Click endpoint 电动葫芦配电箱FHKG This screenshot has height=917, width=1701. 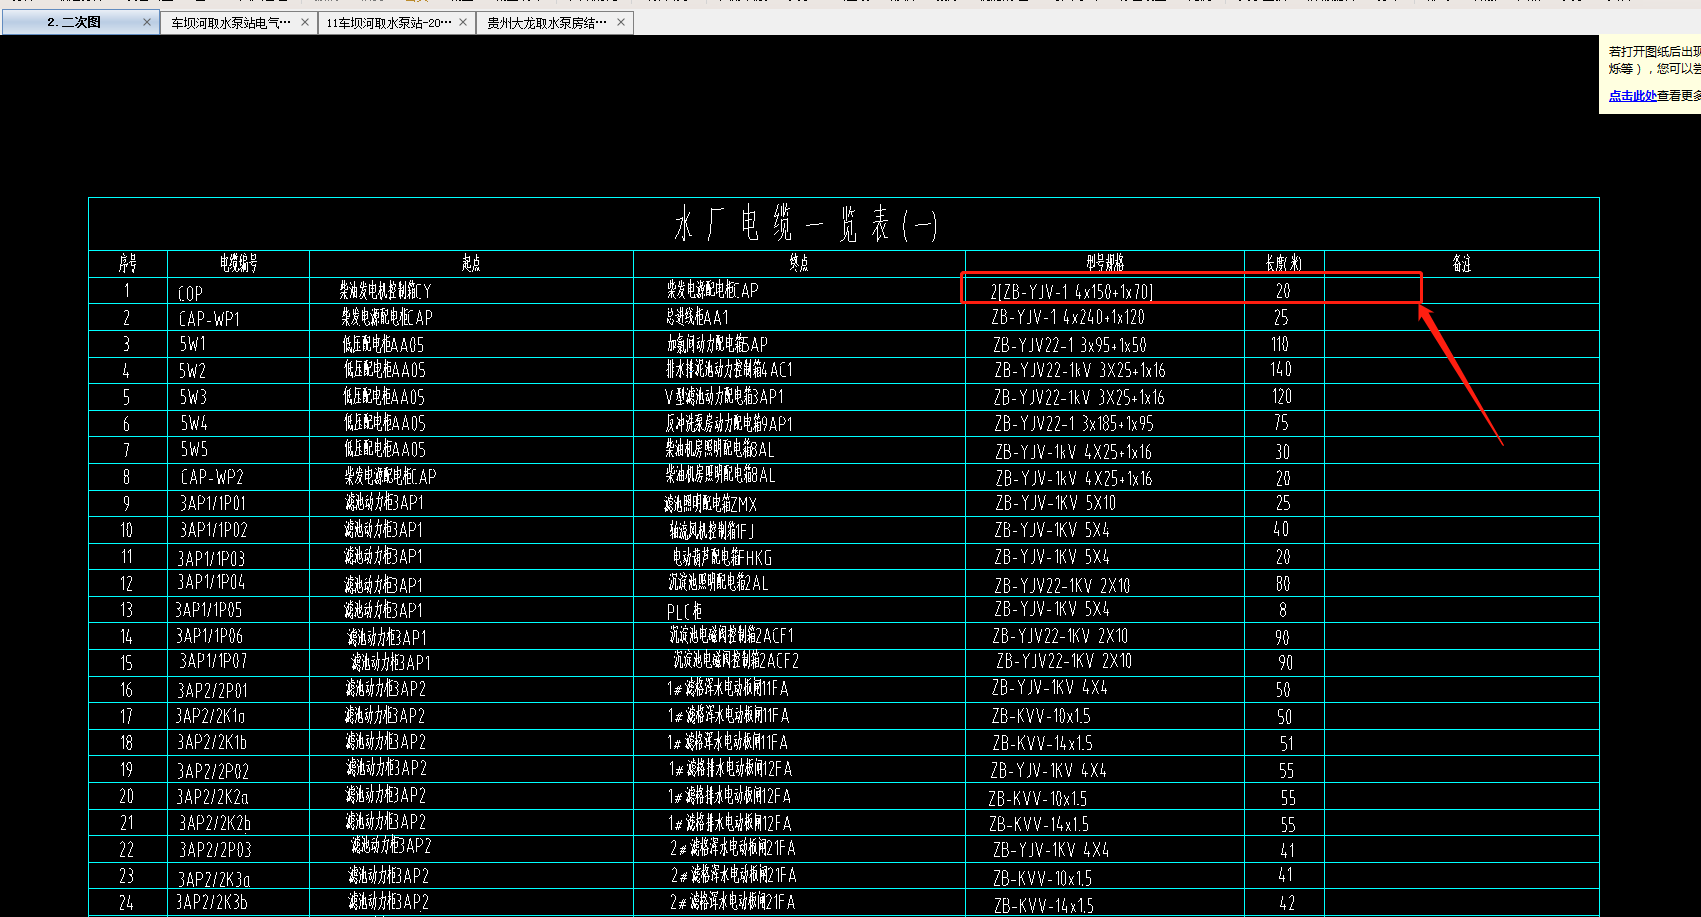point(722,558)
